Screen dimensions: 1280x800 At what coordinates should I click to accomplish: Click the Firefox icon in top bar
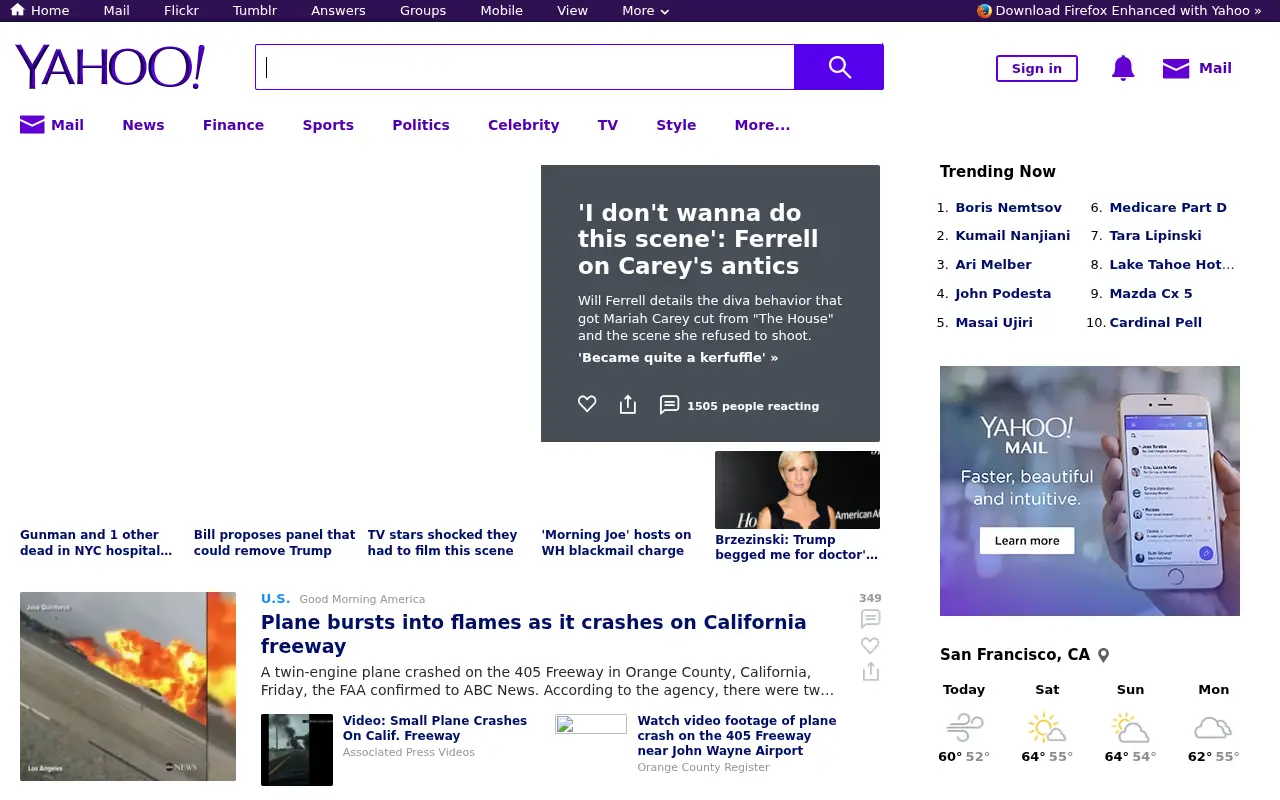click(984, 10)
